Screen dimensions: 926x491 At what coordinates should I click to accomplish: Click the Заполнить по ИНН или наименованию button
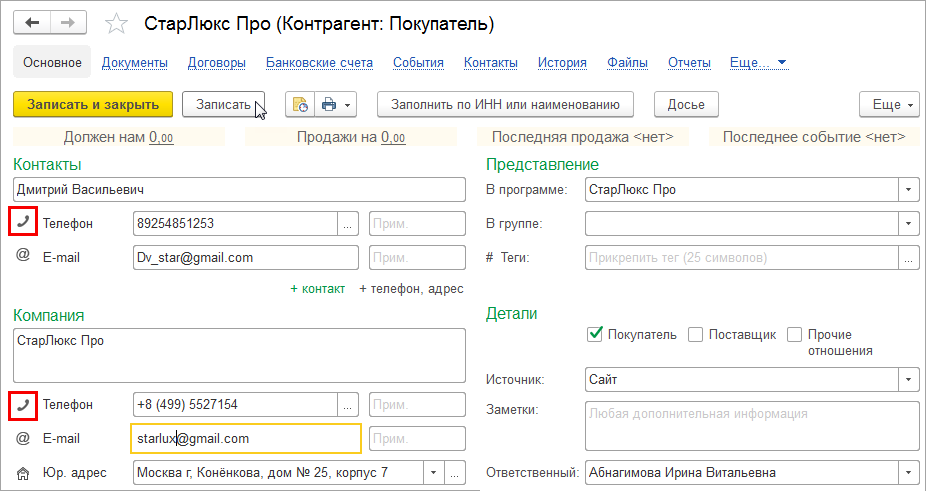click(x=504, y=104)
